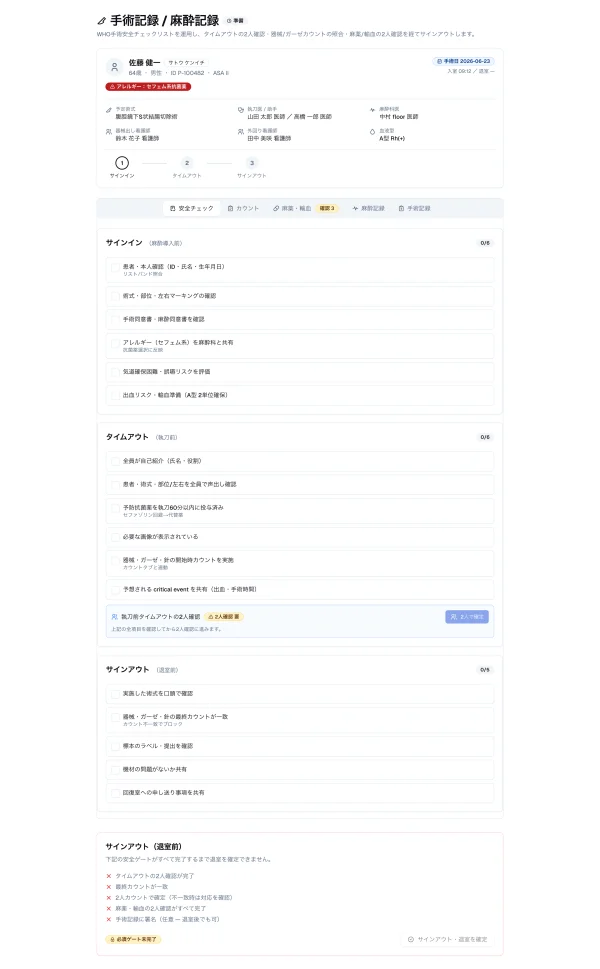Check 手術同意書・麻酔同意書を確認
This screenshot has height=969, width=600.
(115, 319)
